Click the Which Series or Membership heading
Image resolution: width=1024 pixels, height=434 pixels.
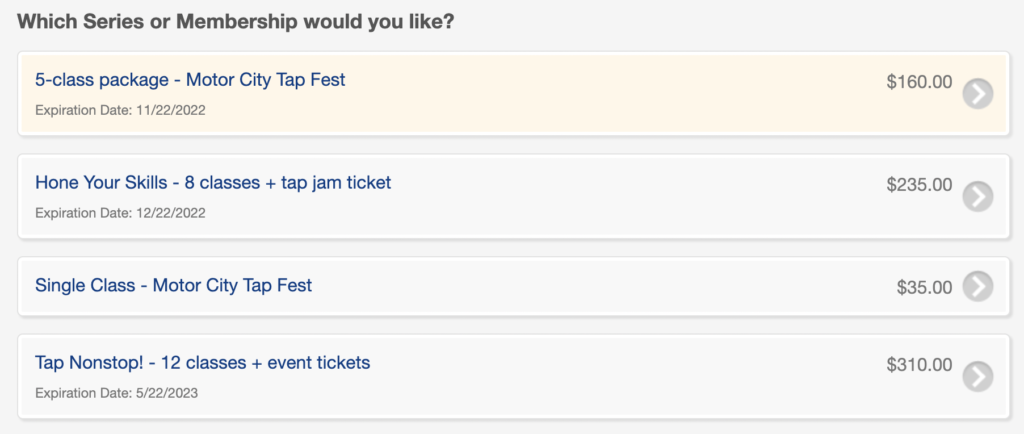coord(236,22)
